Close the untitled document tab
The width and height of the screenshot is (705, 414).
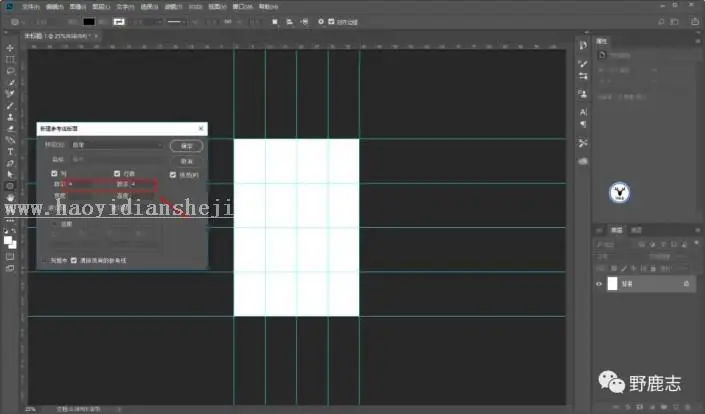point(96,36)
